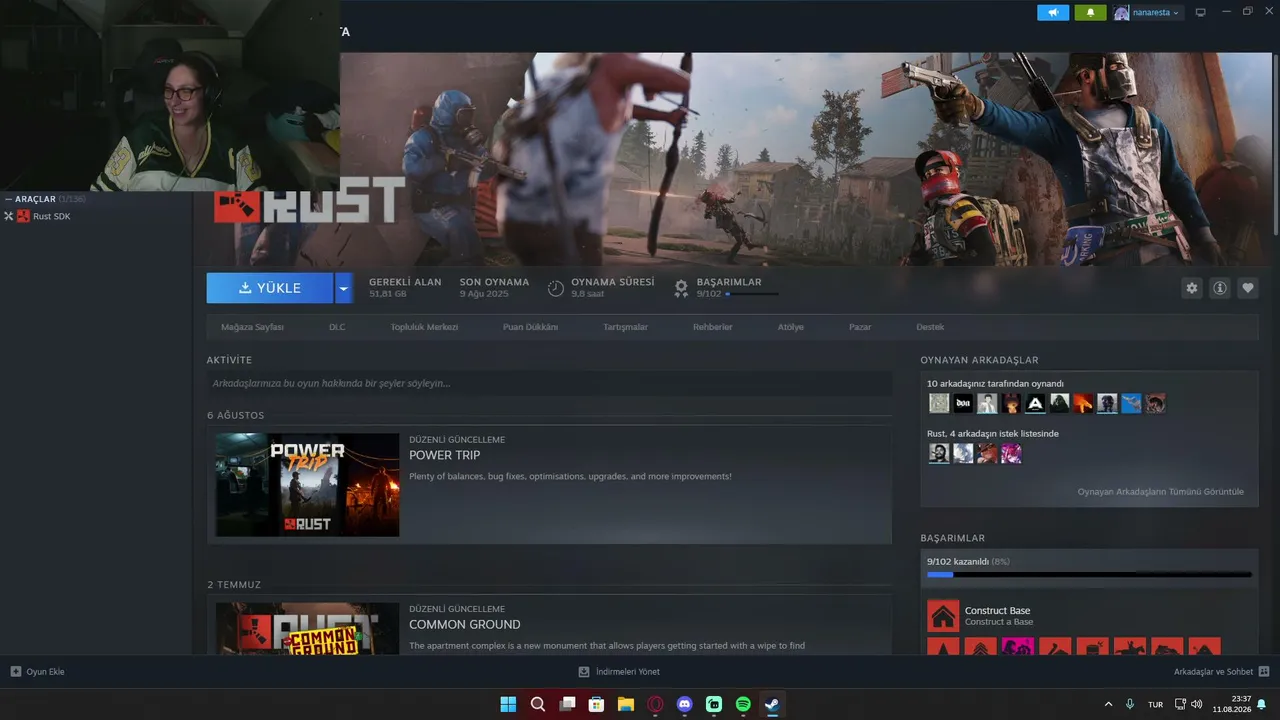Click the download manager icon in bottom bar
The height and width of the screenshot is (720, 1280).
point(584,671)
